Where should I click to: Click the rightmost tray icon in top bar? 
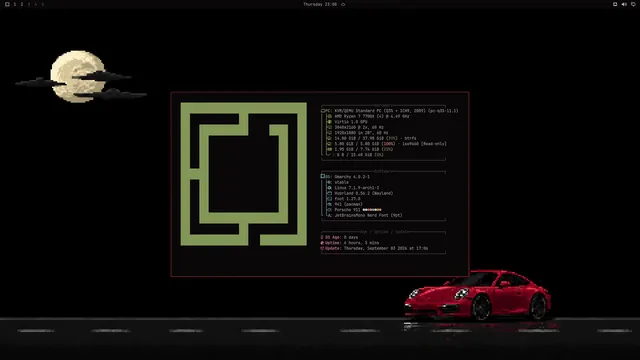point(633,4)
